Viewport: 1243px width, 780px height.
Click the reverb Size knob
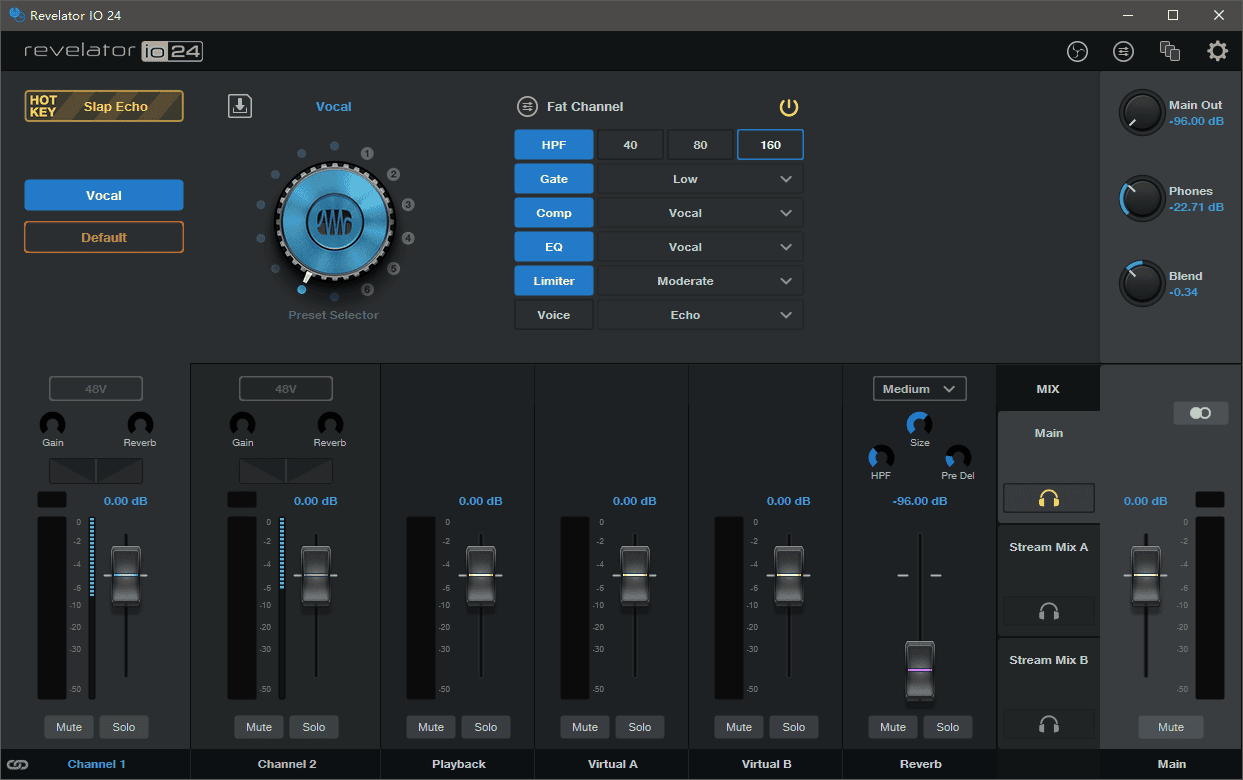919,424
